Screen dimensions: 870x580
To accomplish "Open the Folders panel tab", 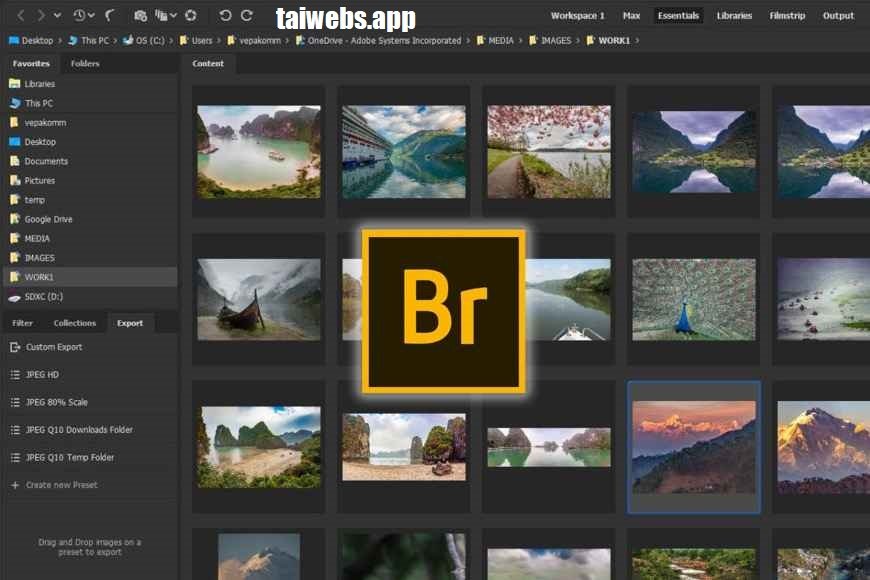I will pos(85,64).
